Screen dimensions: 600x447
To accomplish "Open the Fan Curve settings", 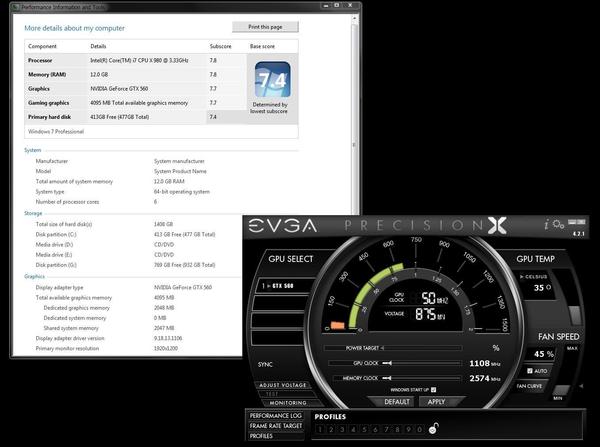I will (529, 386).
